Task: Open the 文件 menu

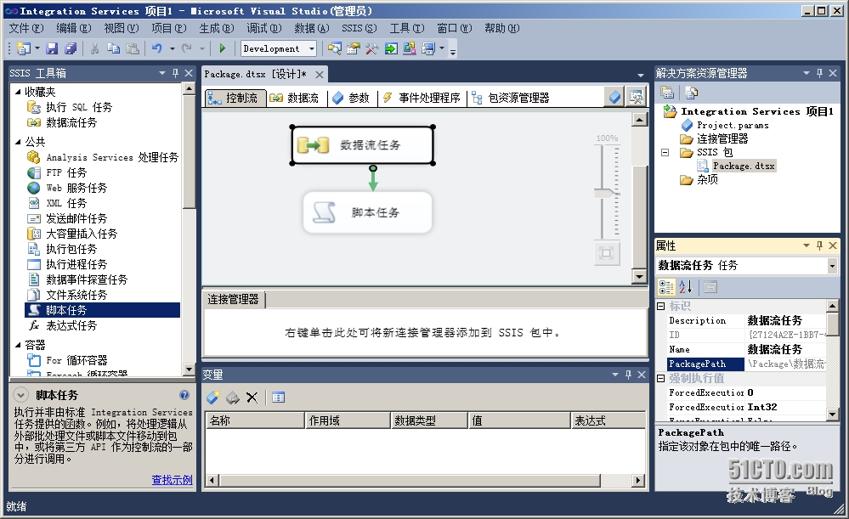Action: pos(26,28)
